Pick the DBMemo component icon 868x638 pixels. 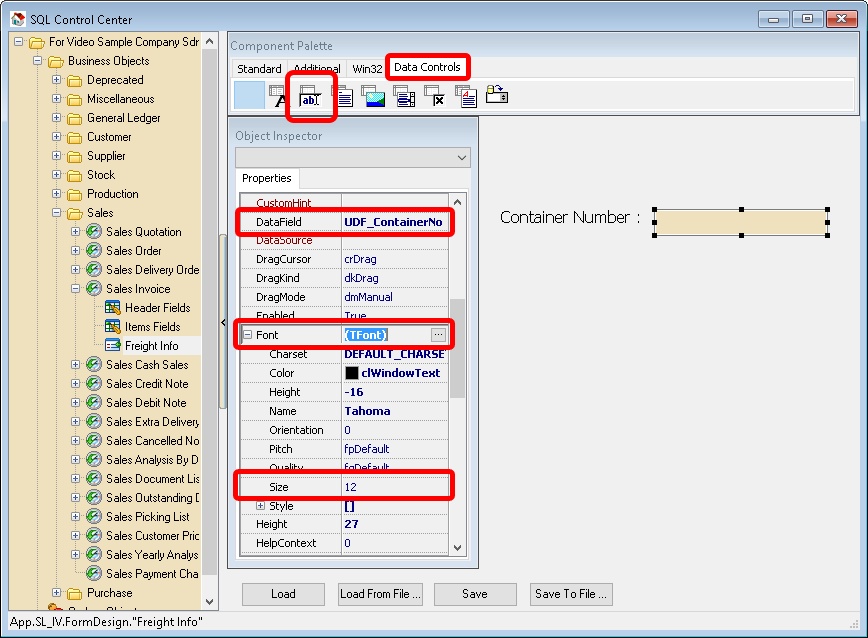(344, 95)
